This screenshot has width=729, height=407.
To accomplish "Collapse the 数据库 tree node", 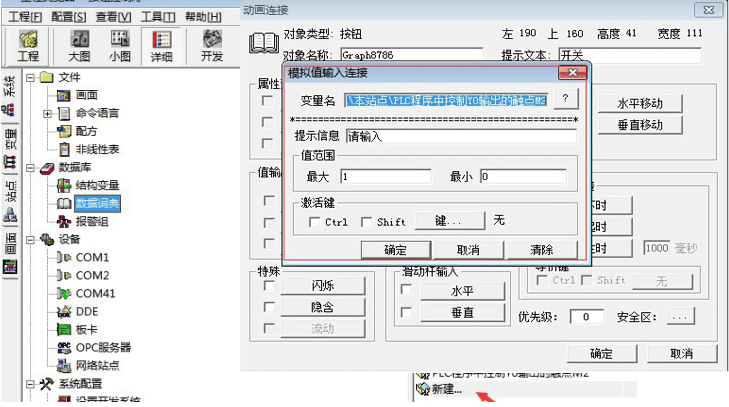I will (x=30, y=167).
